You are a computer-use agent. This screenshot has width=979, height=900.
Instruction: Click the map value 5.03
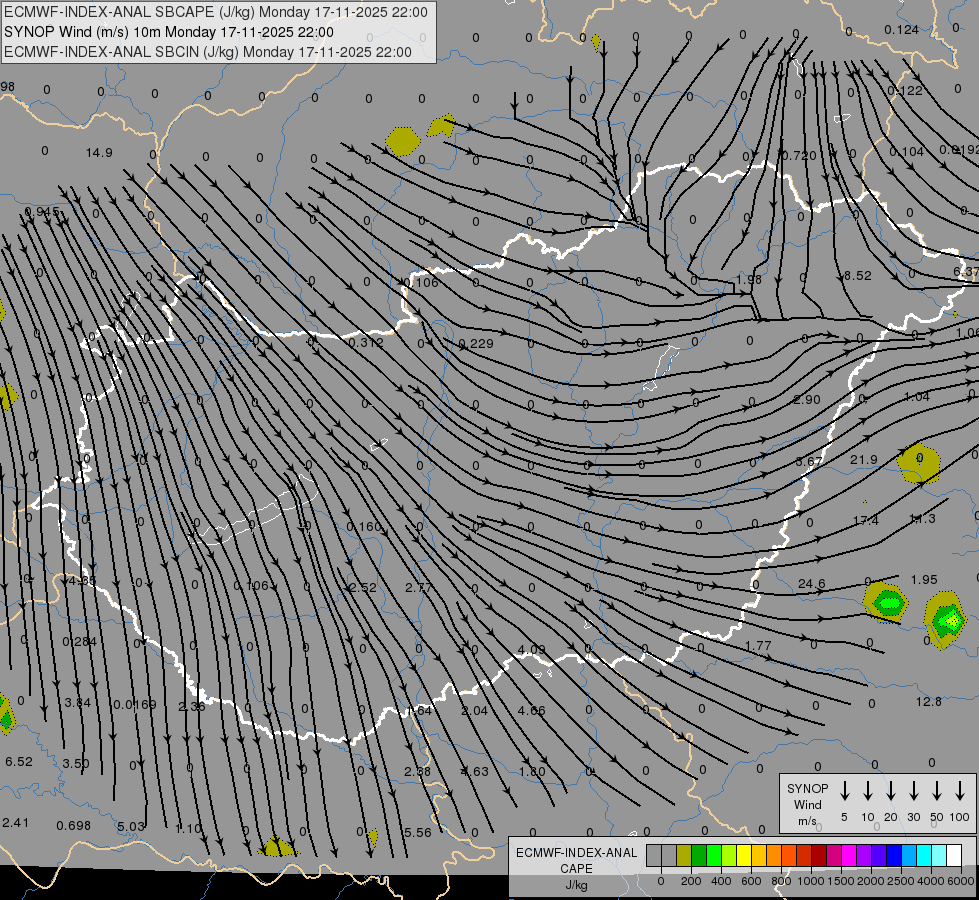130,826
